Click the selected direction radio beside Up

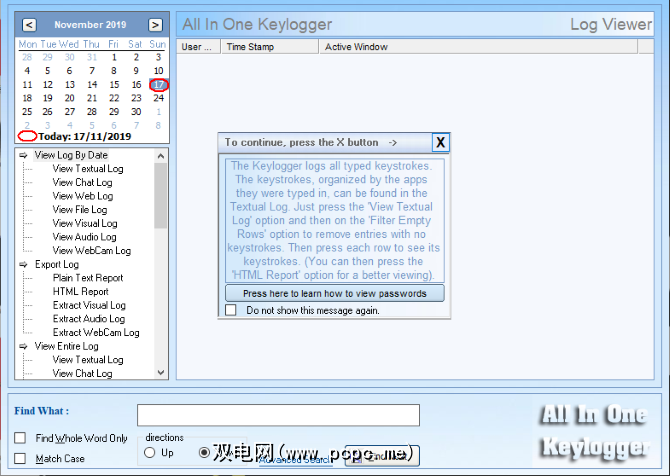click(204, 452)
